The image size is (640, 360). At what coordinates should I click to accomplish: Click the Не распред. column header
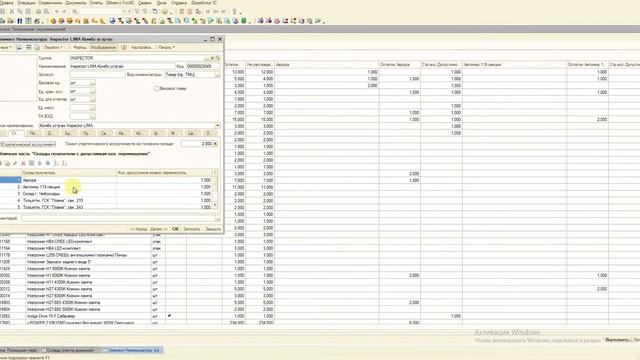260,64
